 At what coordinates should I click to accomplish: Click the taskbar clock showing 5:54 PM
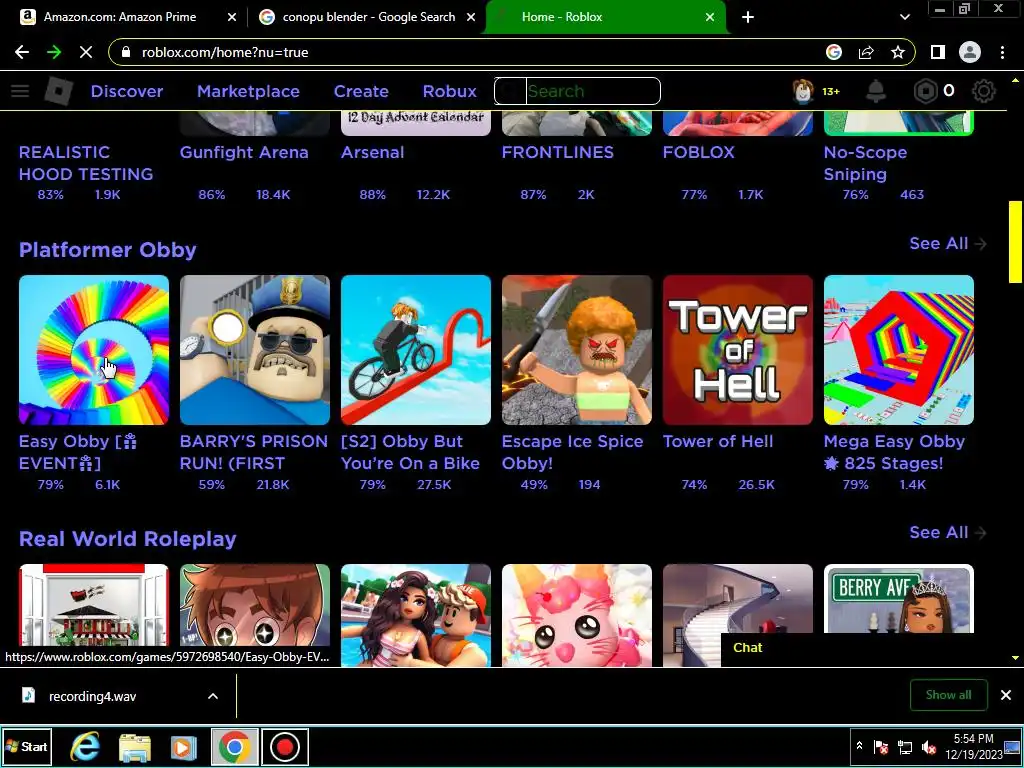pyautogui.click(x=973, y=746)
